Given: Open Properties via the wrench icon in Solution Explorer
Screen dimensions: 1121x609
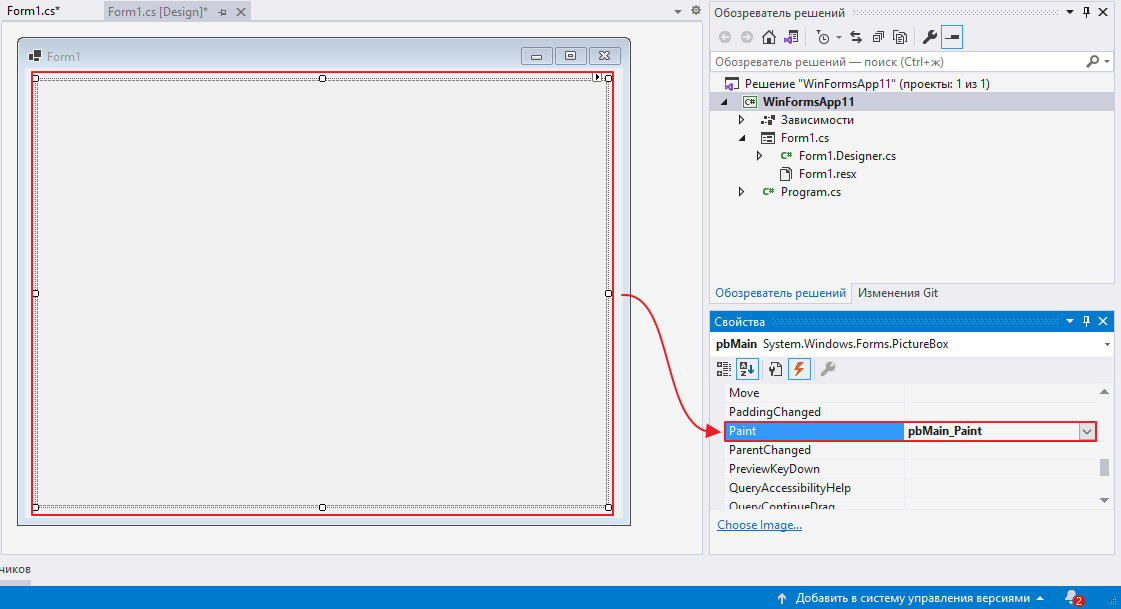Looking at the screenshot, I should click(x=929, y=37).
